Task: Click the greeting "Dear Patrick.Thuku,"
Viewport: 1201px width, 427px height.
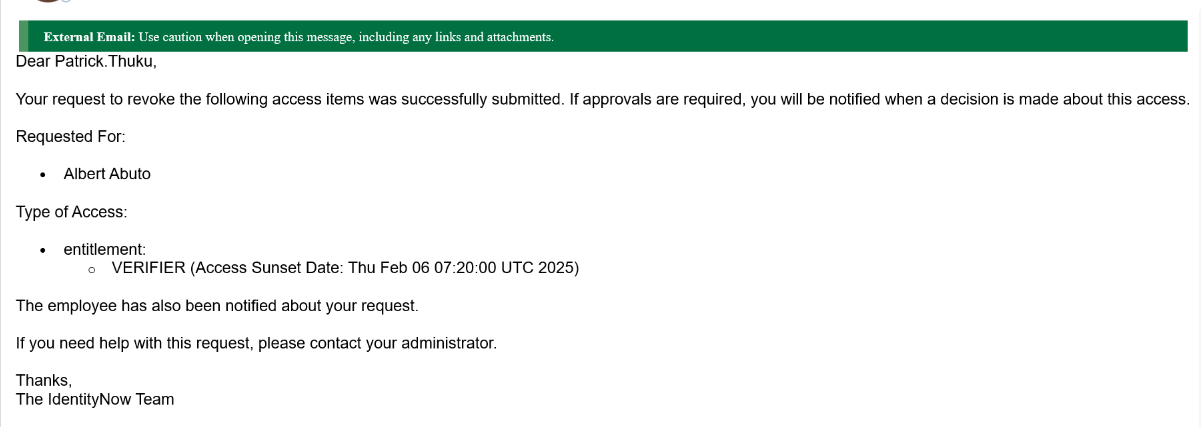Action: coord(86,62)
